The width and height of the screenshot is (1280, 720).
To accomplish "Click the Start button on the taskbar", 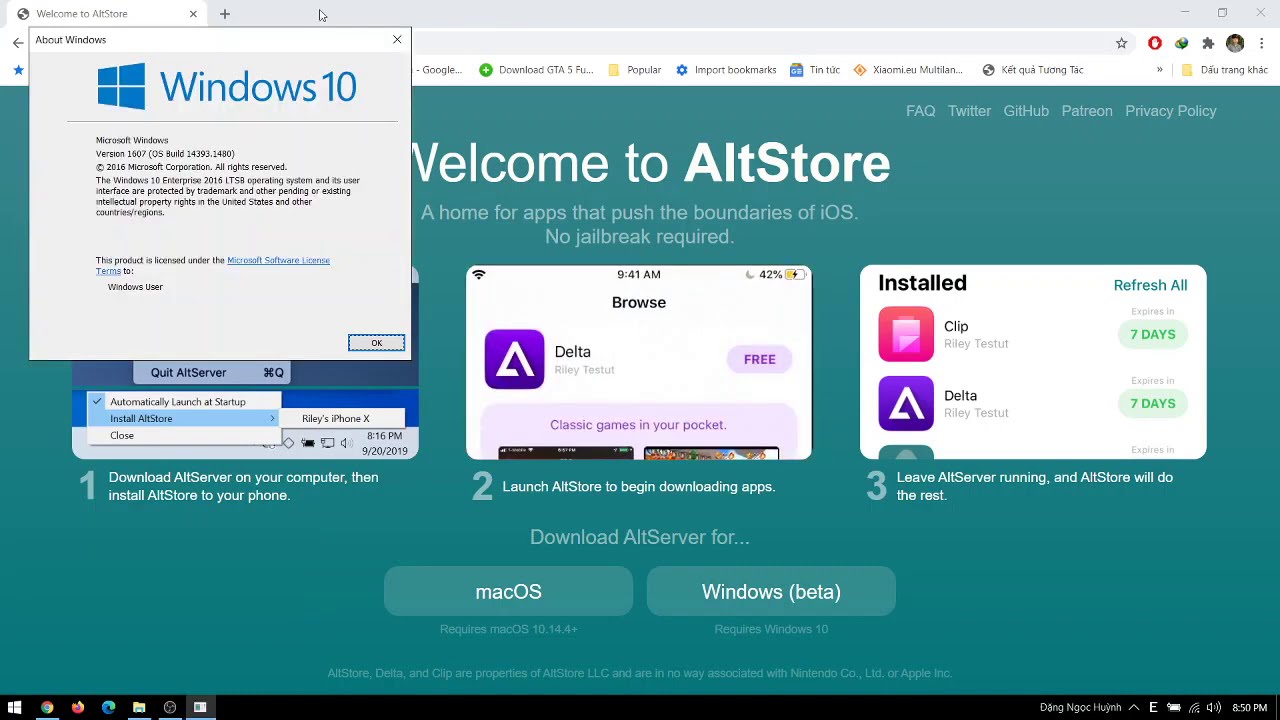I will tap(15, 707).
